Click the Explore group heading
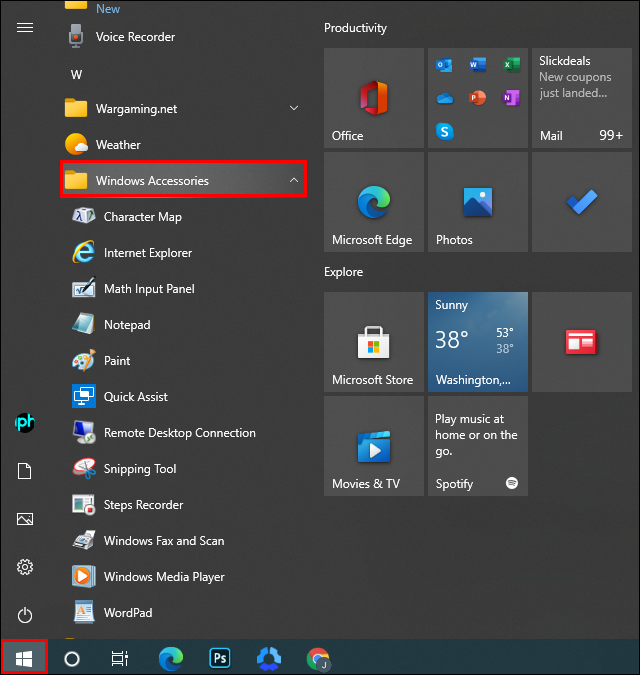640x675 pixels. (x=343, y=272)
